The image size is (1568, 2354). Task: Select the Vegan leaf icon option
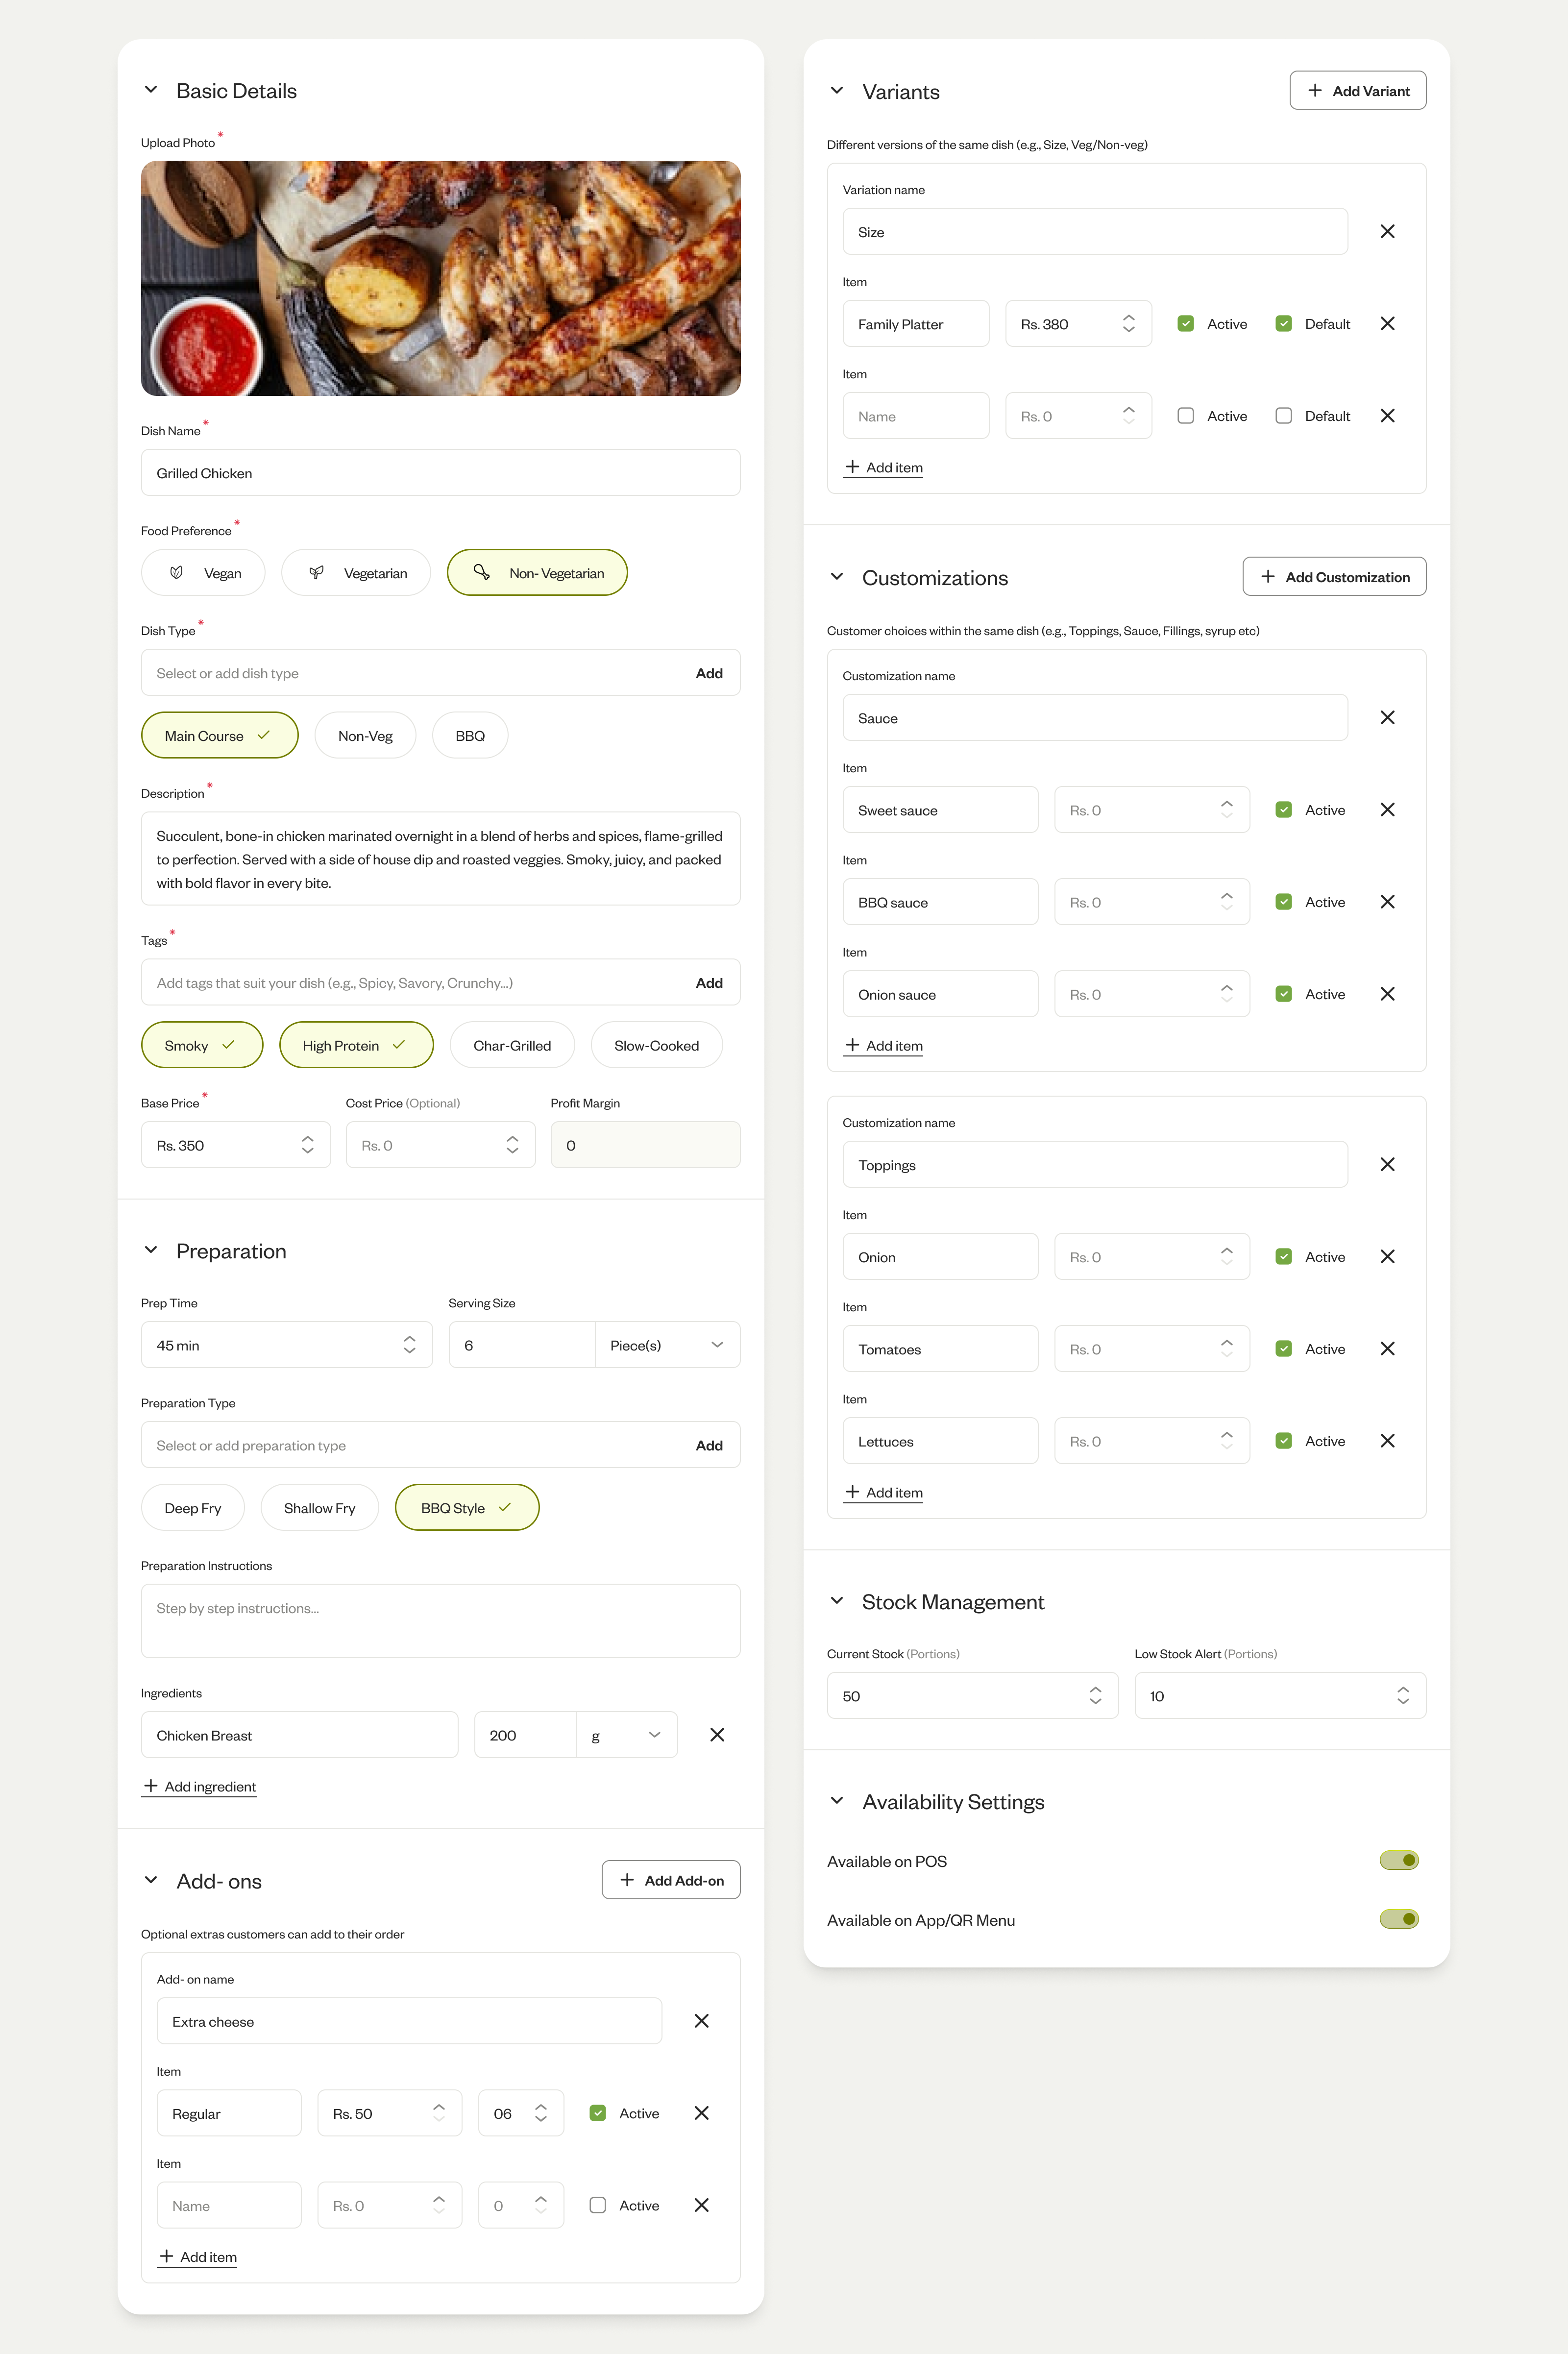pyautogui.click(x=203, y=573)
